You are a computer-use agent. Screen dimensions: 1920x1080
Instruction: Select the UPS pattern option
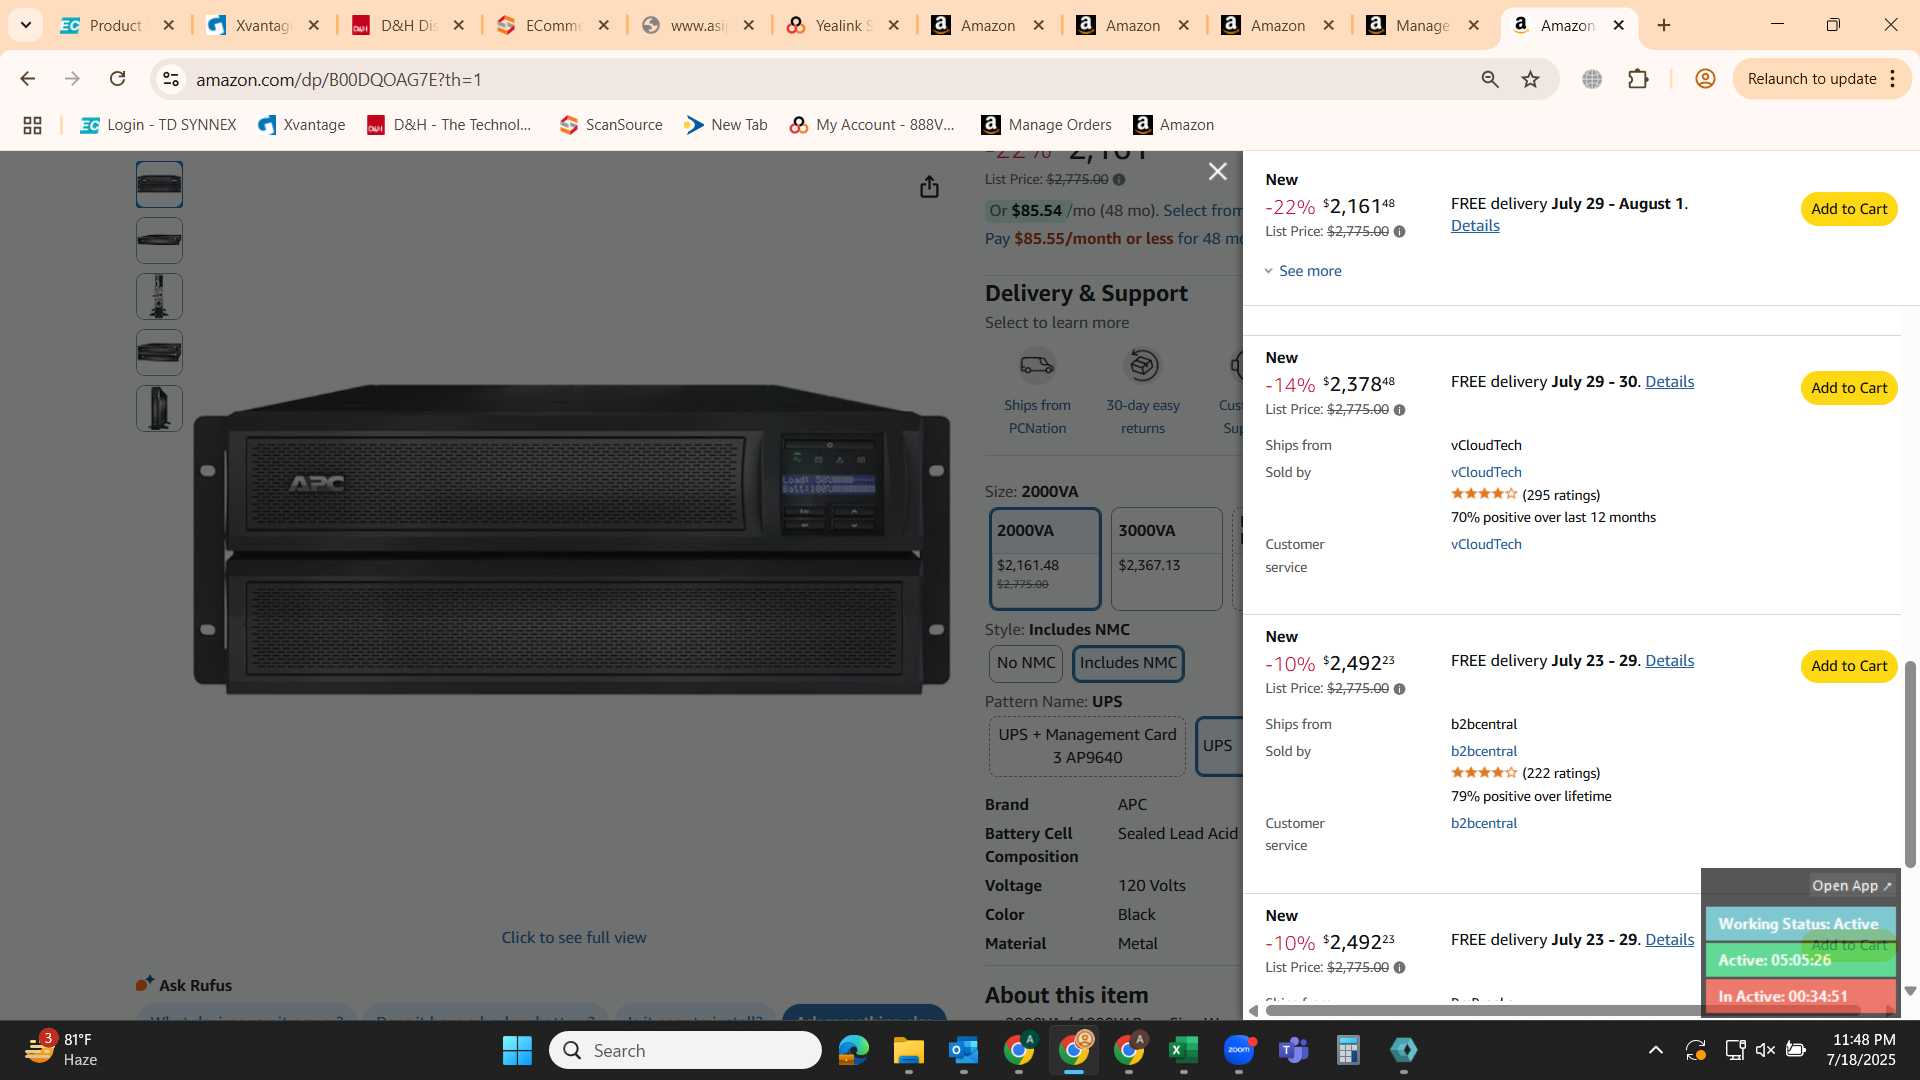pyautogui.click(x=1218, y=746)
